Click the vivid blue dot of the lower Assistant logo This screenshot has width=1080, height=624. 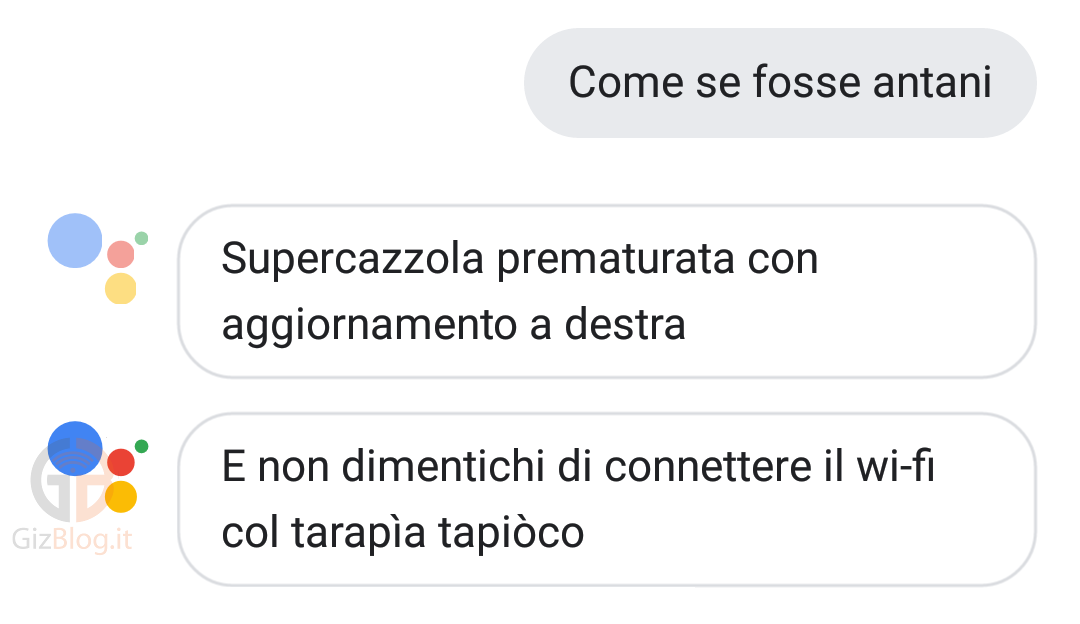coord(75,448)
